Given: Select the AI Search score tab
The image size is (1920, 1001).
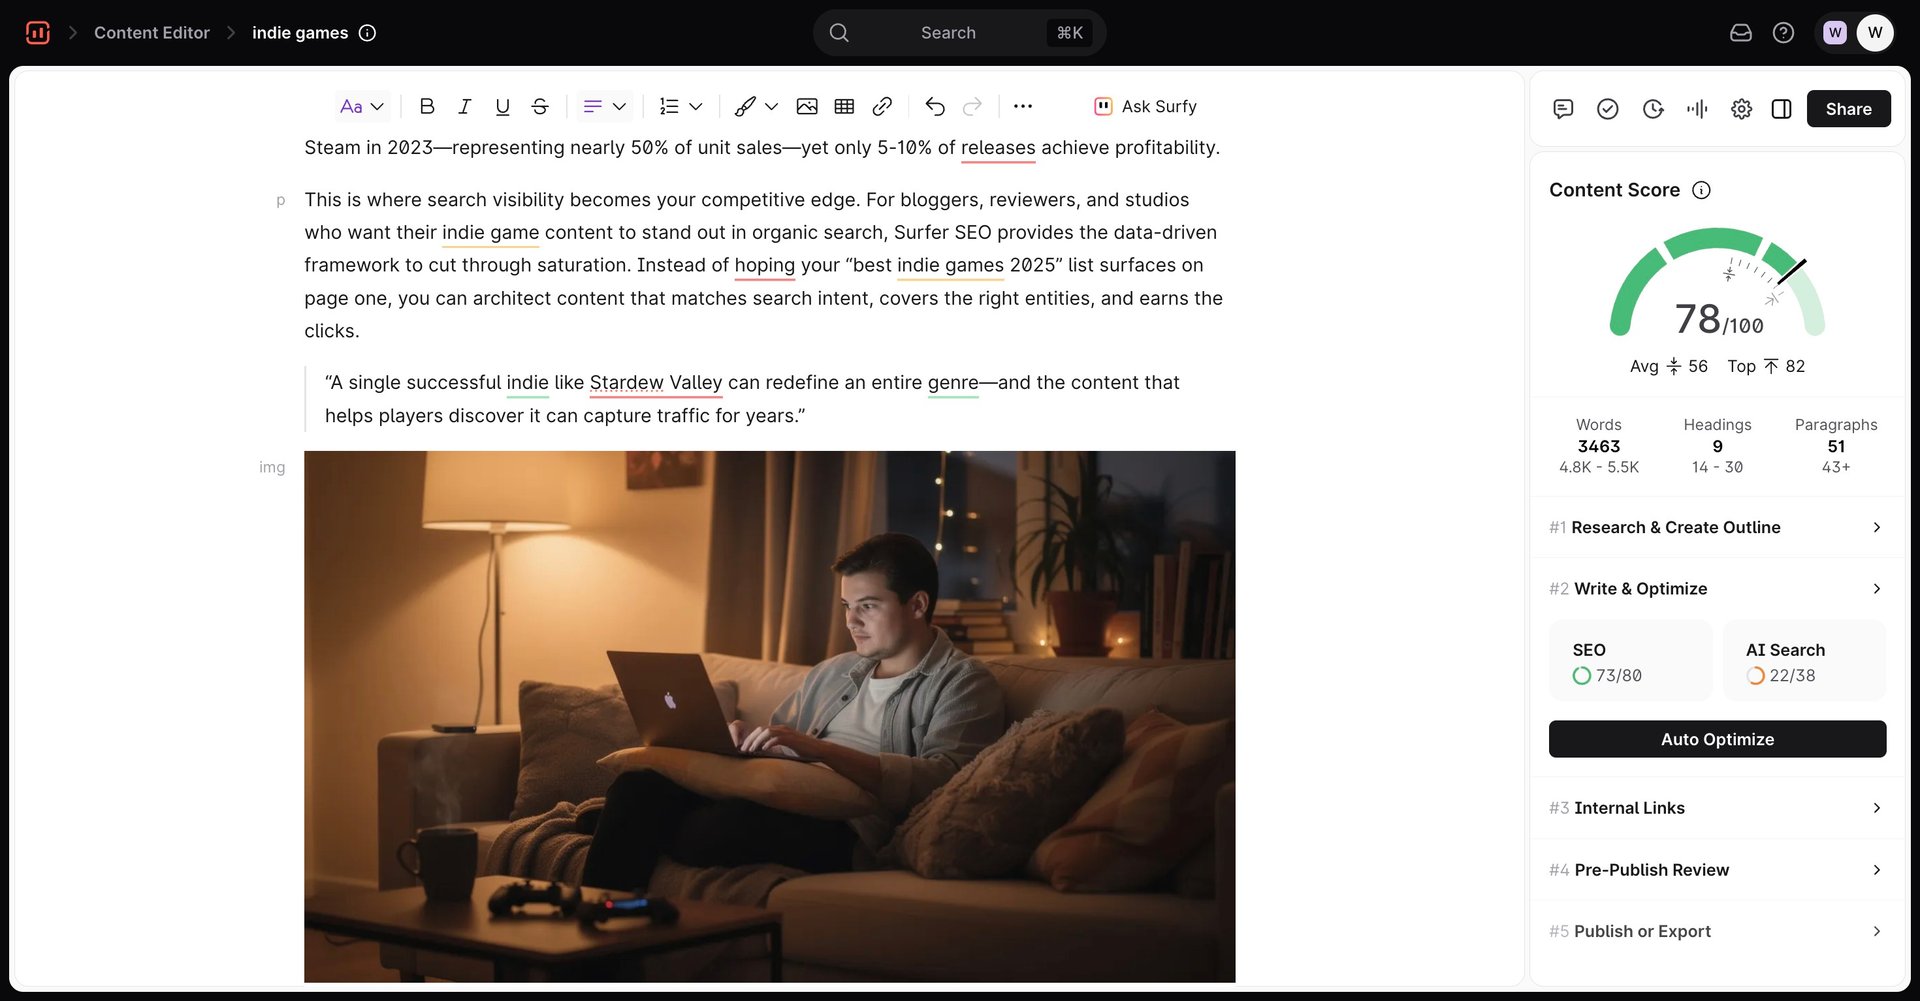Looking at the screenshot, I should pos(1803,661).
